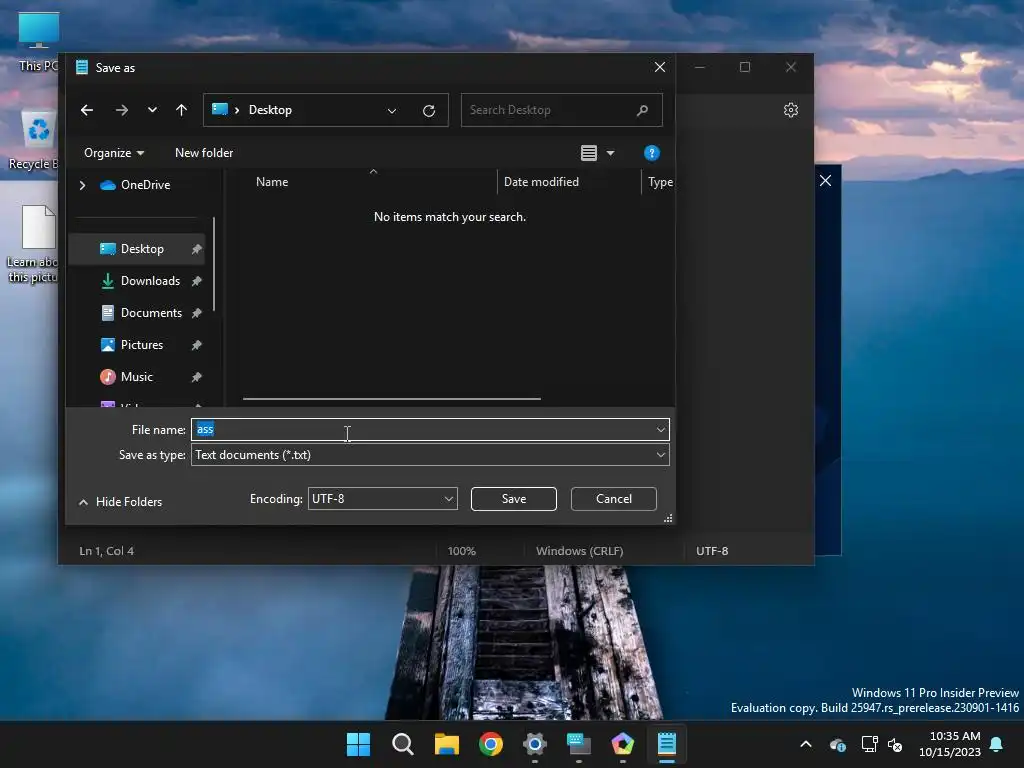This screenshot has height=768, width=1024.
Task: Go up one folder level arrow
Action: [x=182, y=110]
